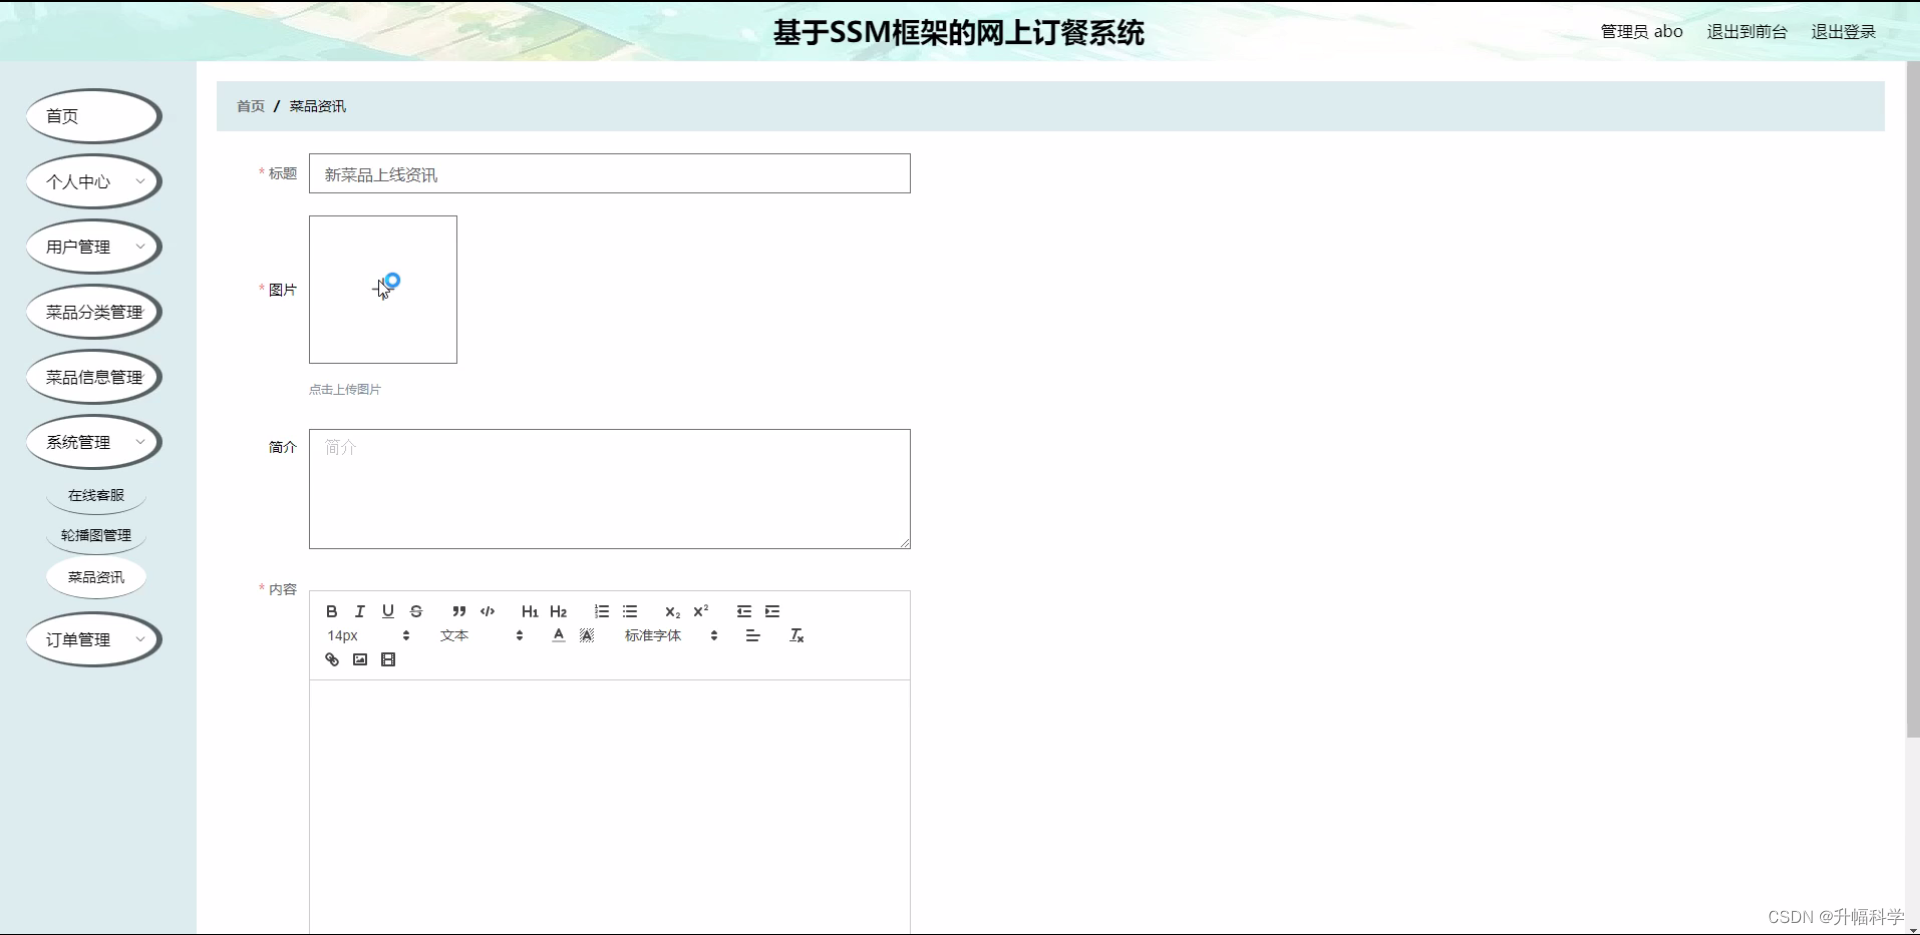Apply subscript formatting in the editor
1920x935 pixels.
(672, 611)
